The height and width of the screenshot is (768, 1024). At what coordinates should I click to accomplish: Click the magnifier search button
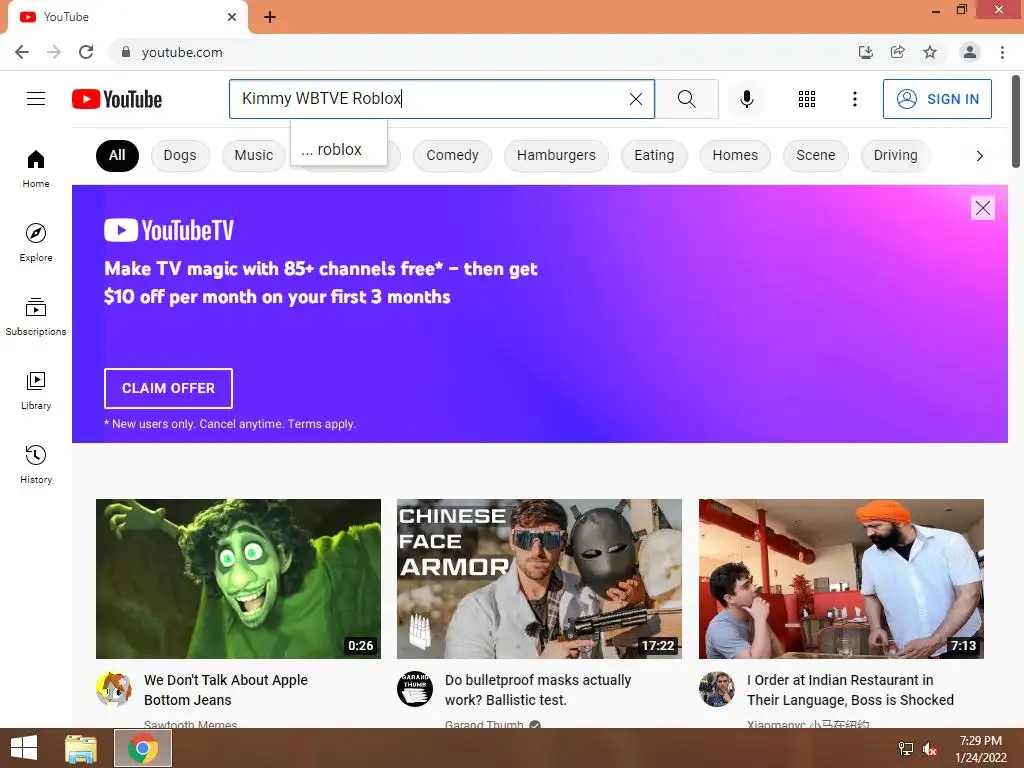point(686,99)
